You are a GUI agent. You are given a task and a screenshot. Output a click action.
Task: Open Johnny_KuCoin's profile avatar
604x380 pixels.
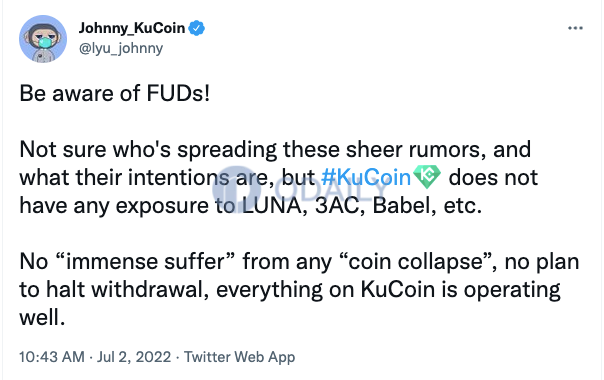point(43,39)
